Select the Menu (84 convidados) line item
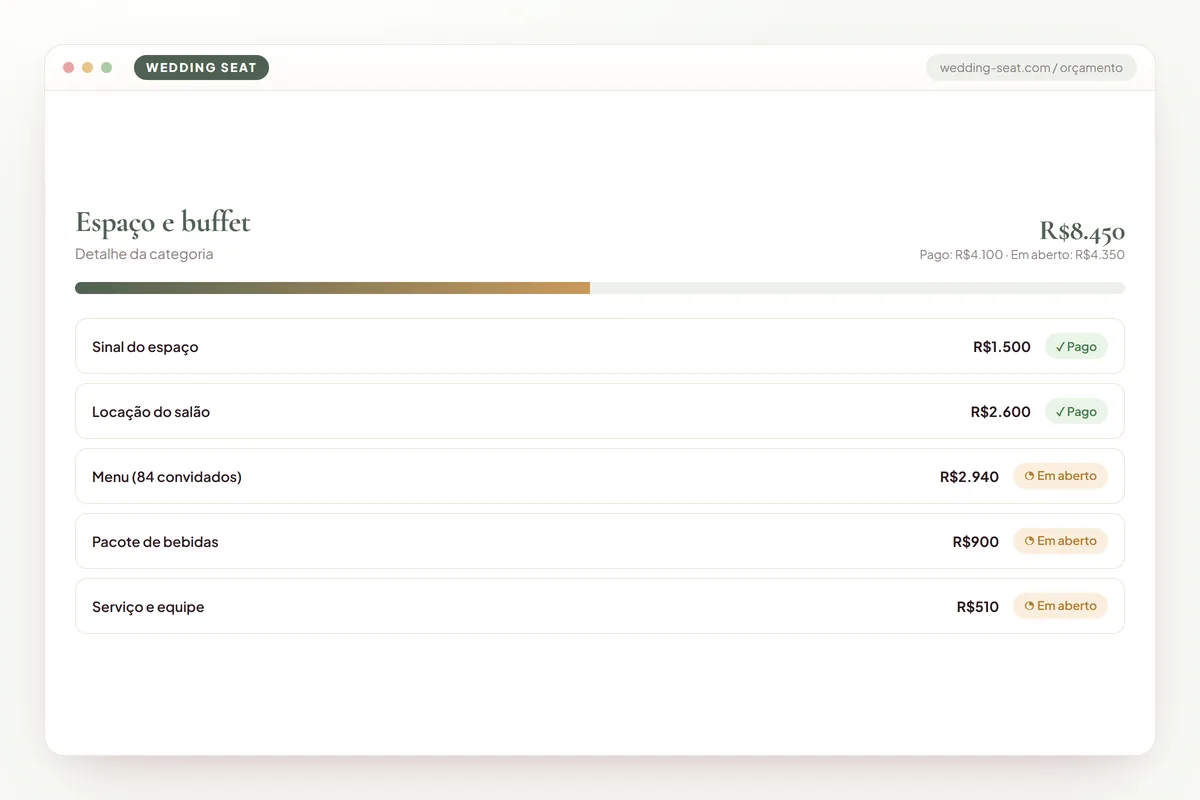The width and height of the screenshot is (1200, 800). coord(600,476)
